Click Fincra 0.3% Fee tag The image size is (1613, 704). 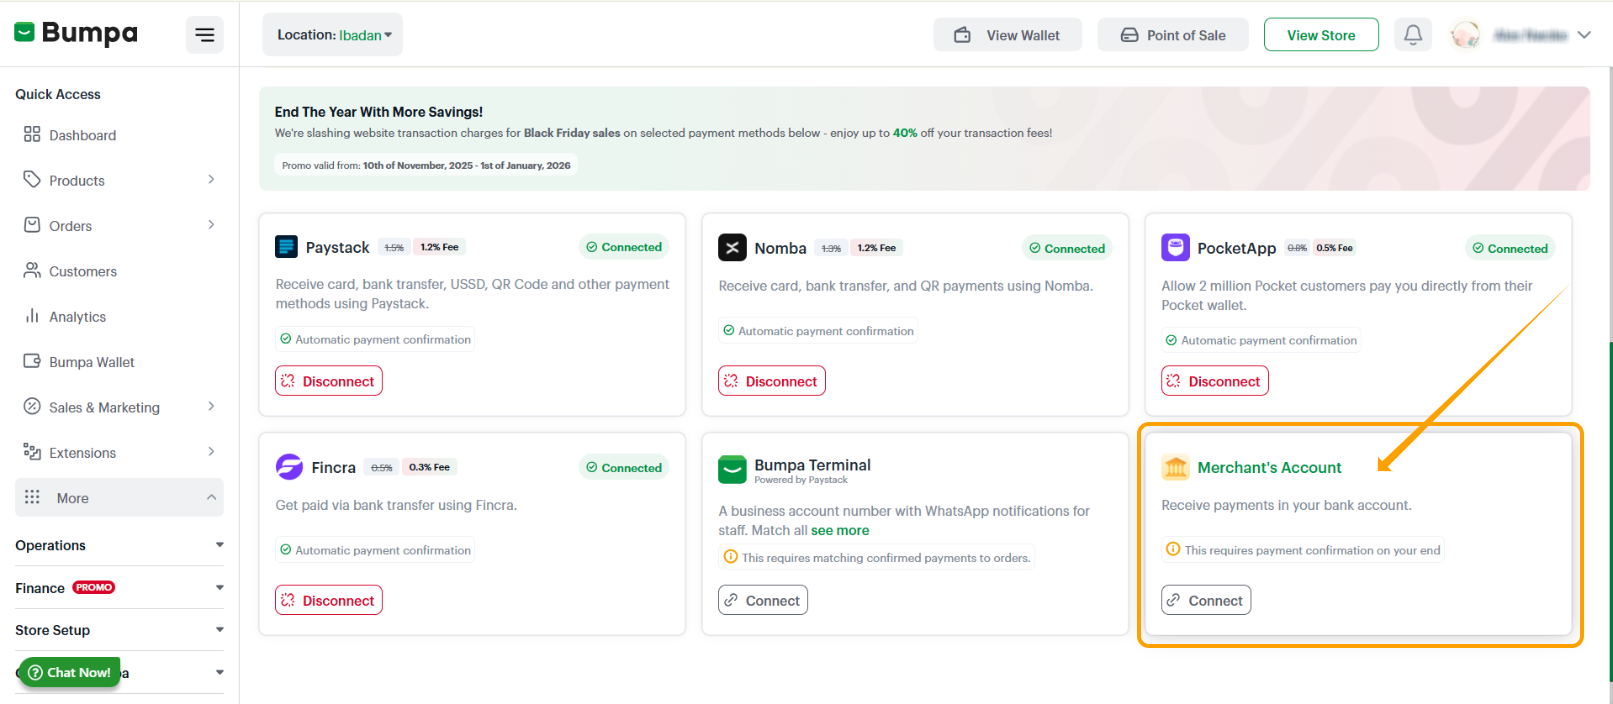pyautogui.click(x=429, y=467)
